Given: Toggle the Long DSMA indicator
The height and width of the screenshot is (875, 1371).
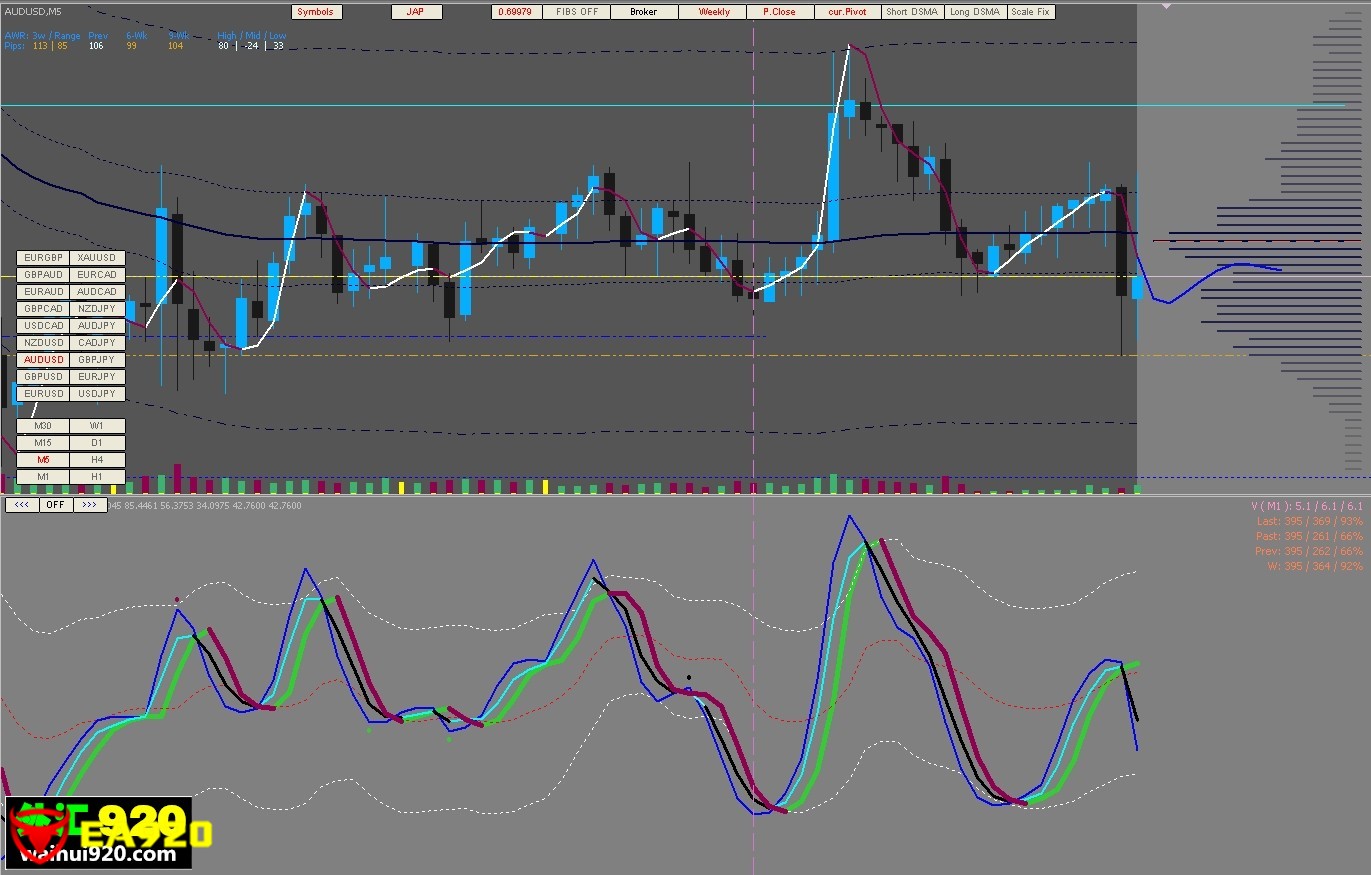Looking at the screenshot, I should click(974, 12).
